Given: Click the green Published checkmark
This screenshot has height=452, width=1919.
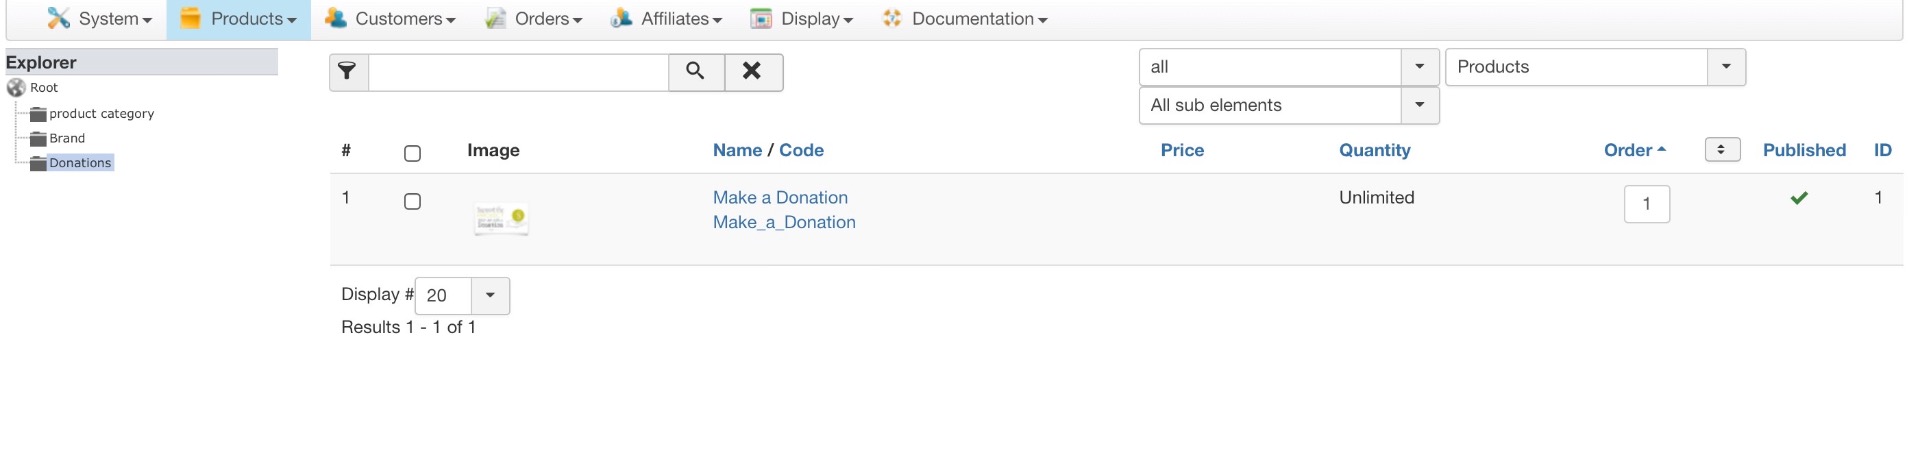Looking at the screenshot, I should (1799, 198).
